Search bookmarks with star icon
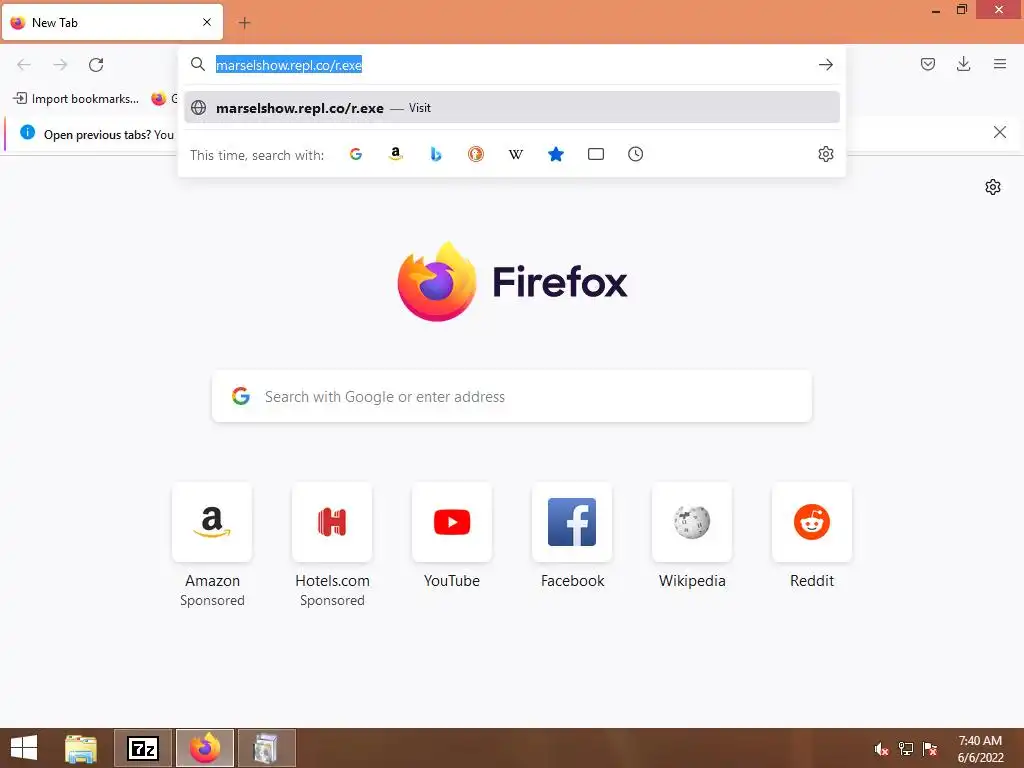Viewport: 1024px width, 768px height. pos(556,154)
